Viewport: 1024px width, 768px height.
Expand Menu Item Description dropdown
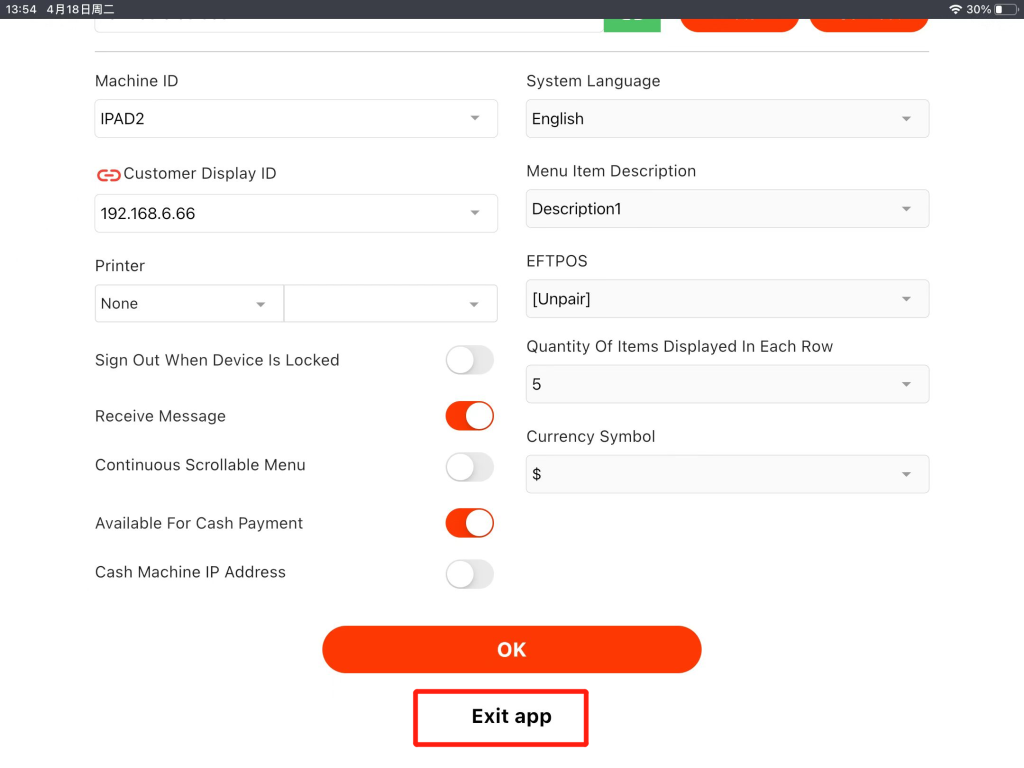click(727, 209)
